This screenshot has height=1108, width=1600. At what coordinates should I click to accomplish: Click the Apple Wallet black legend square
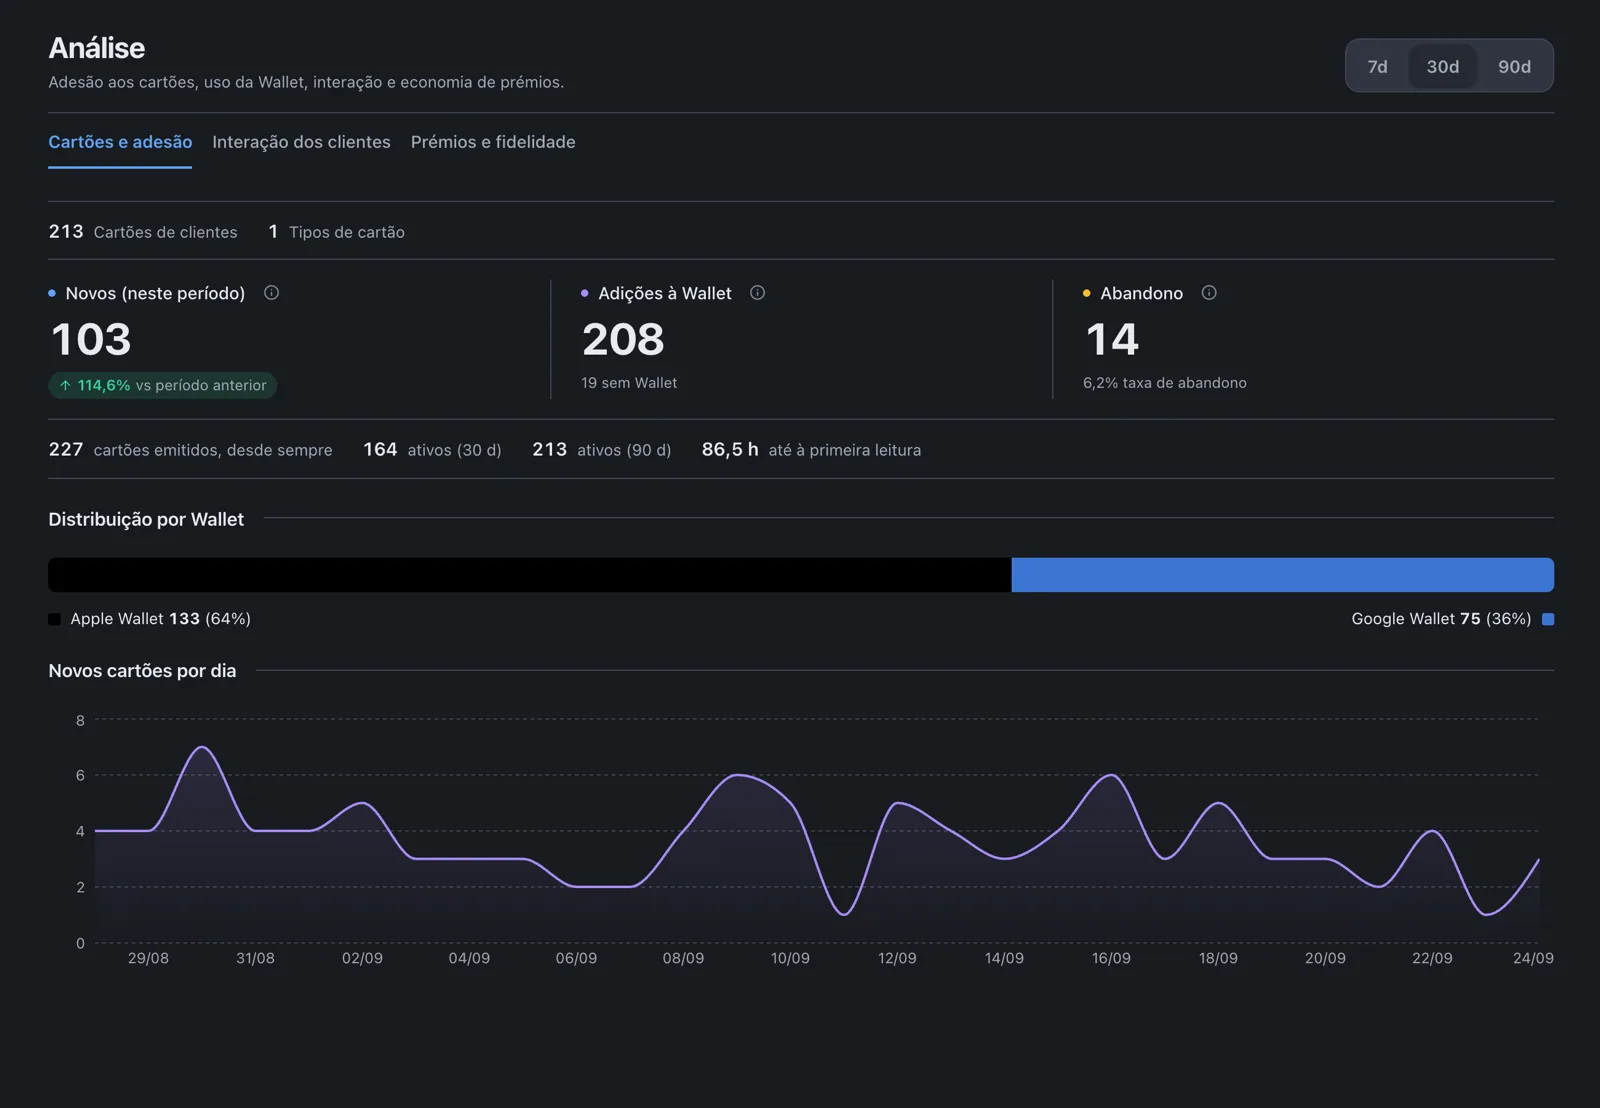(54, 619)
